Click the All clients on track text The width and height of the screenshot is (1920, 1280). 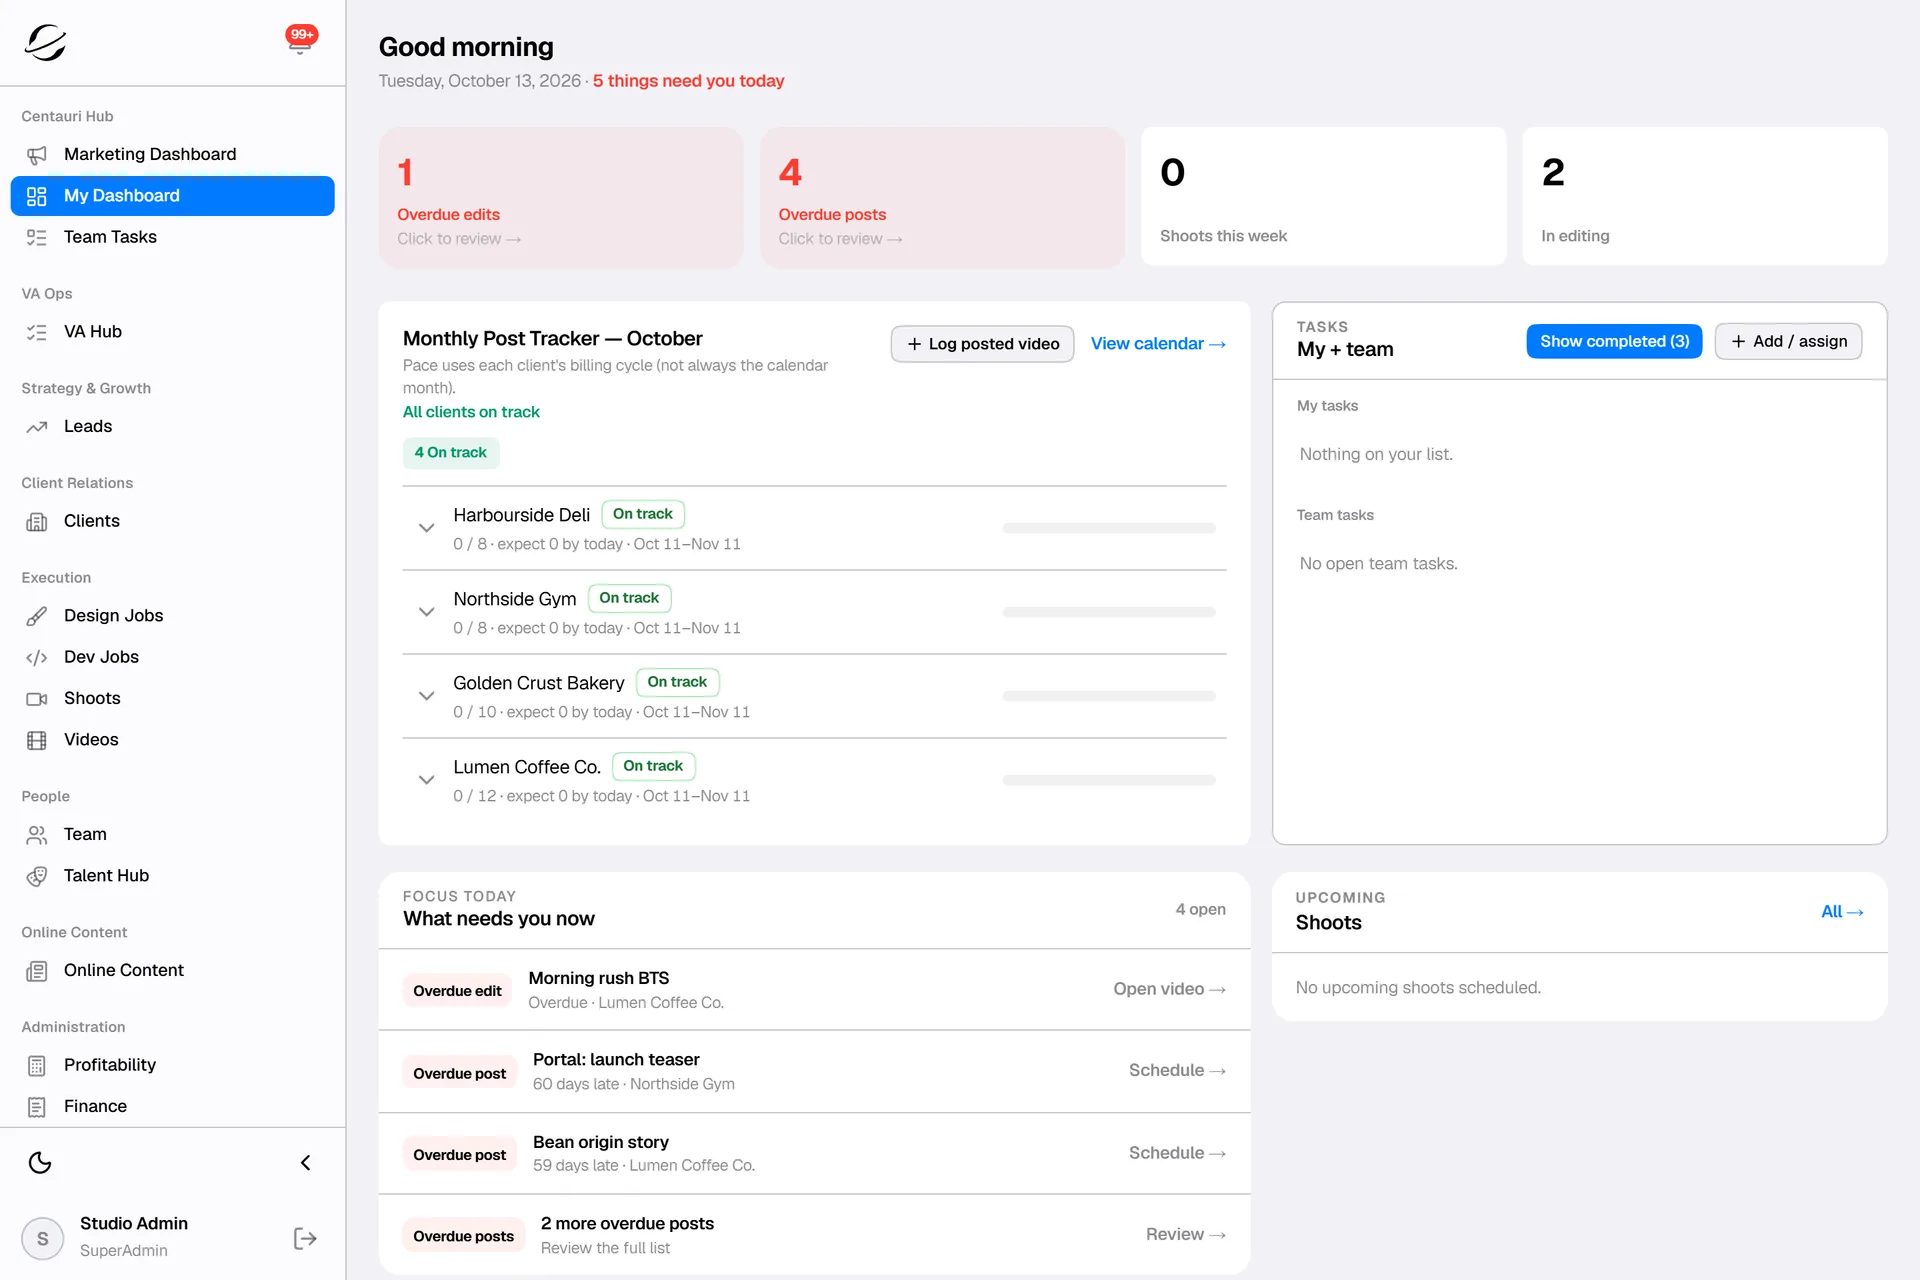click(x=471, y=412)
